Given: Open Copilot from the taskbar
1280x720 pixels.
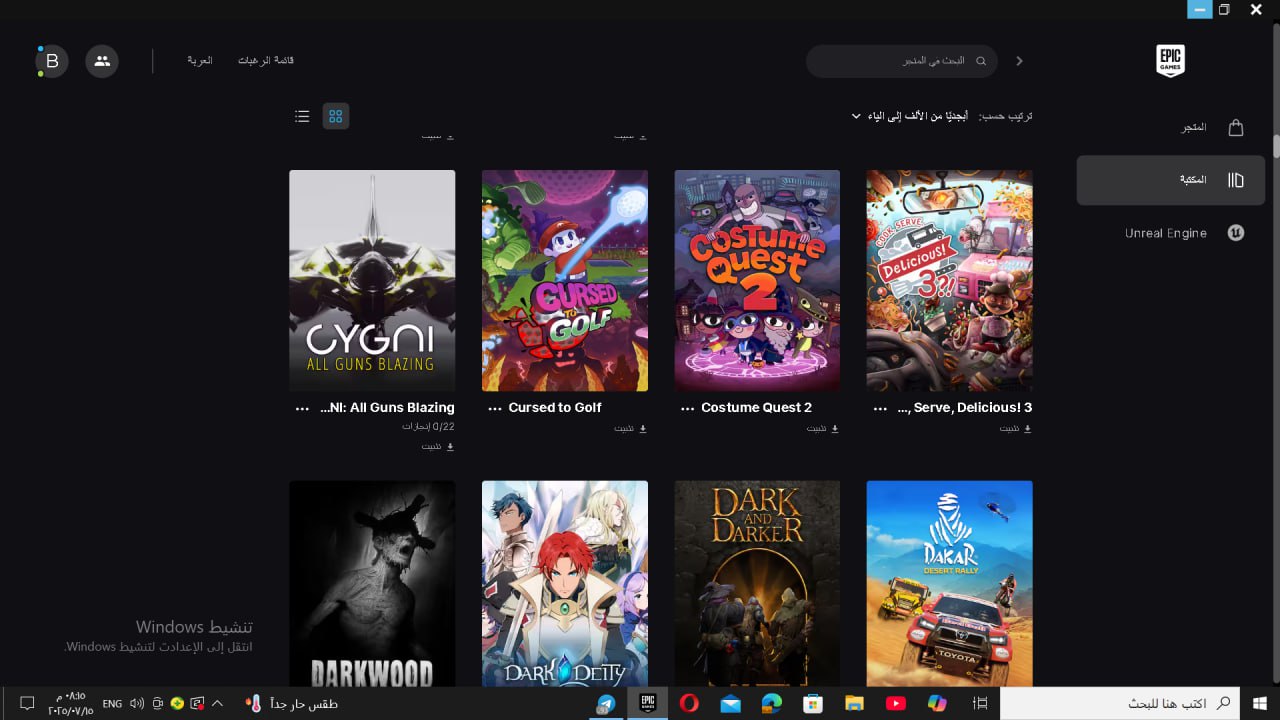Looking at the screenshot, I should [x=937, y=703].
